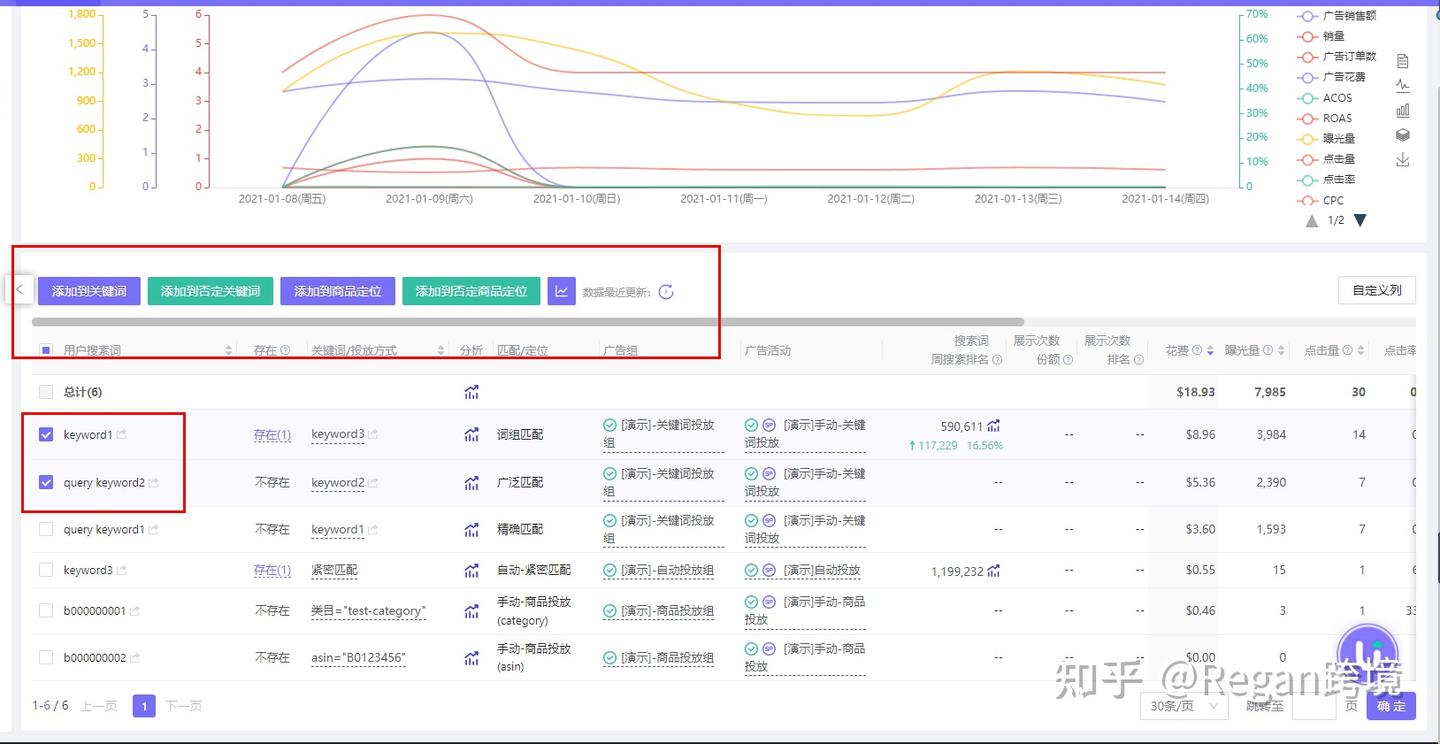This screenshot has height=744, width=1440.
Task: Toggle 广告花费 legend series
Action: [x=1331, y=77]
